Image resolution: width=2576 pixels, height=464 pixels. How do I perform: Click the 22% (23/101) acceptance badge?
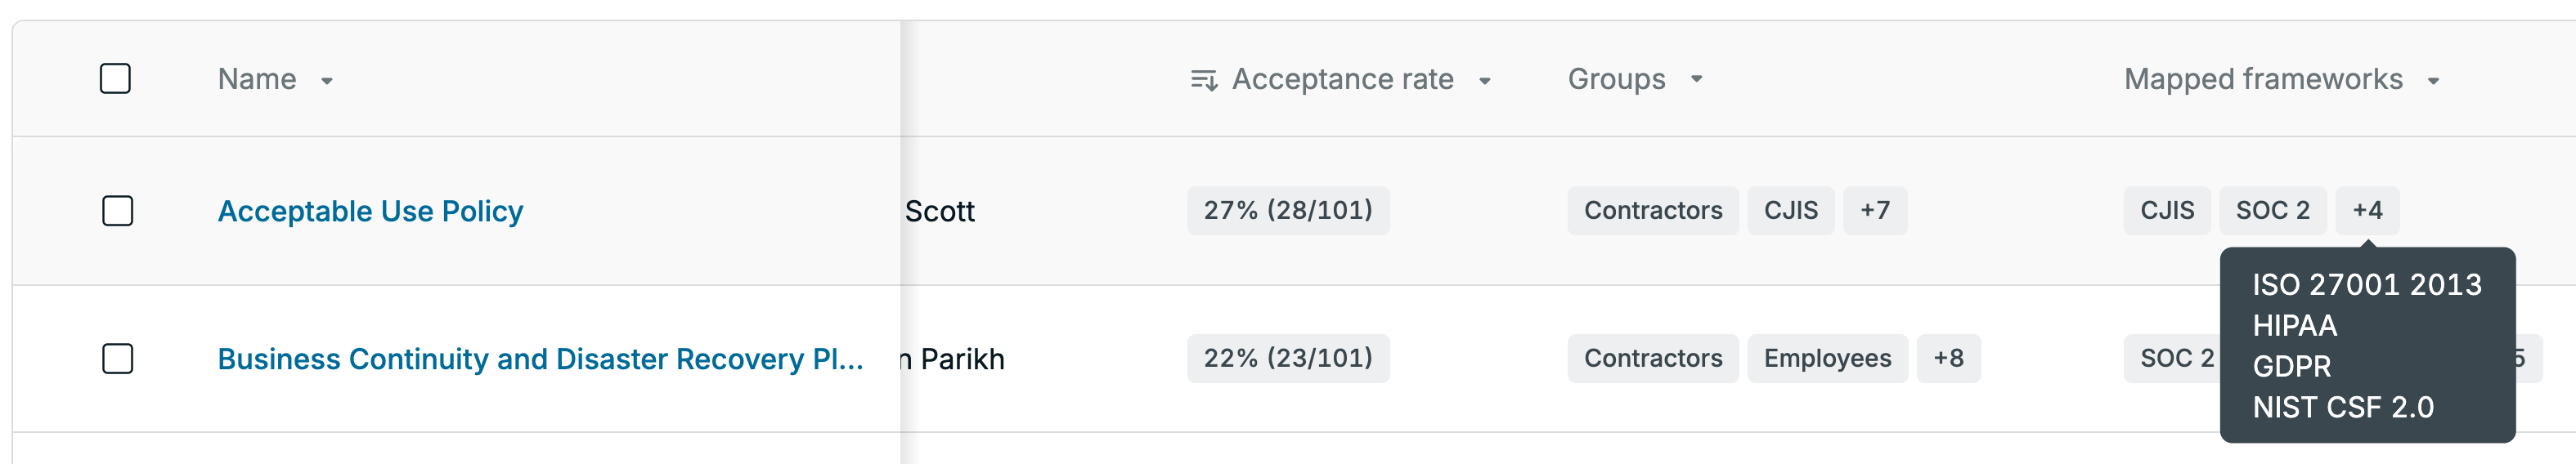[x=1288, y=358]
